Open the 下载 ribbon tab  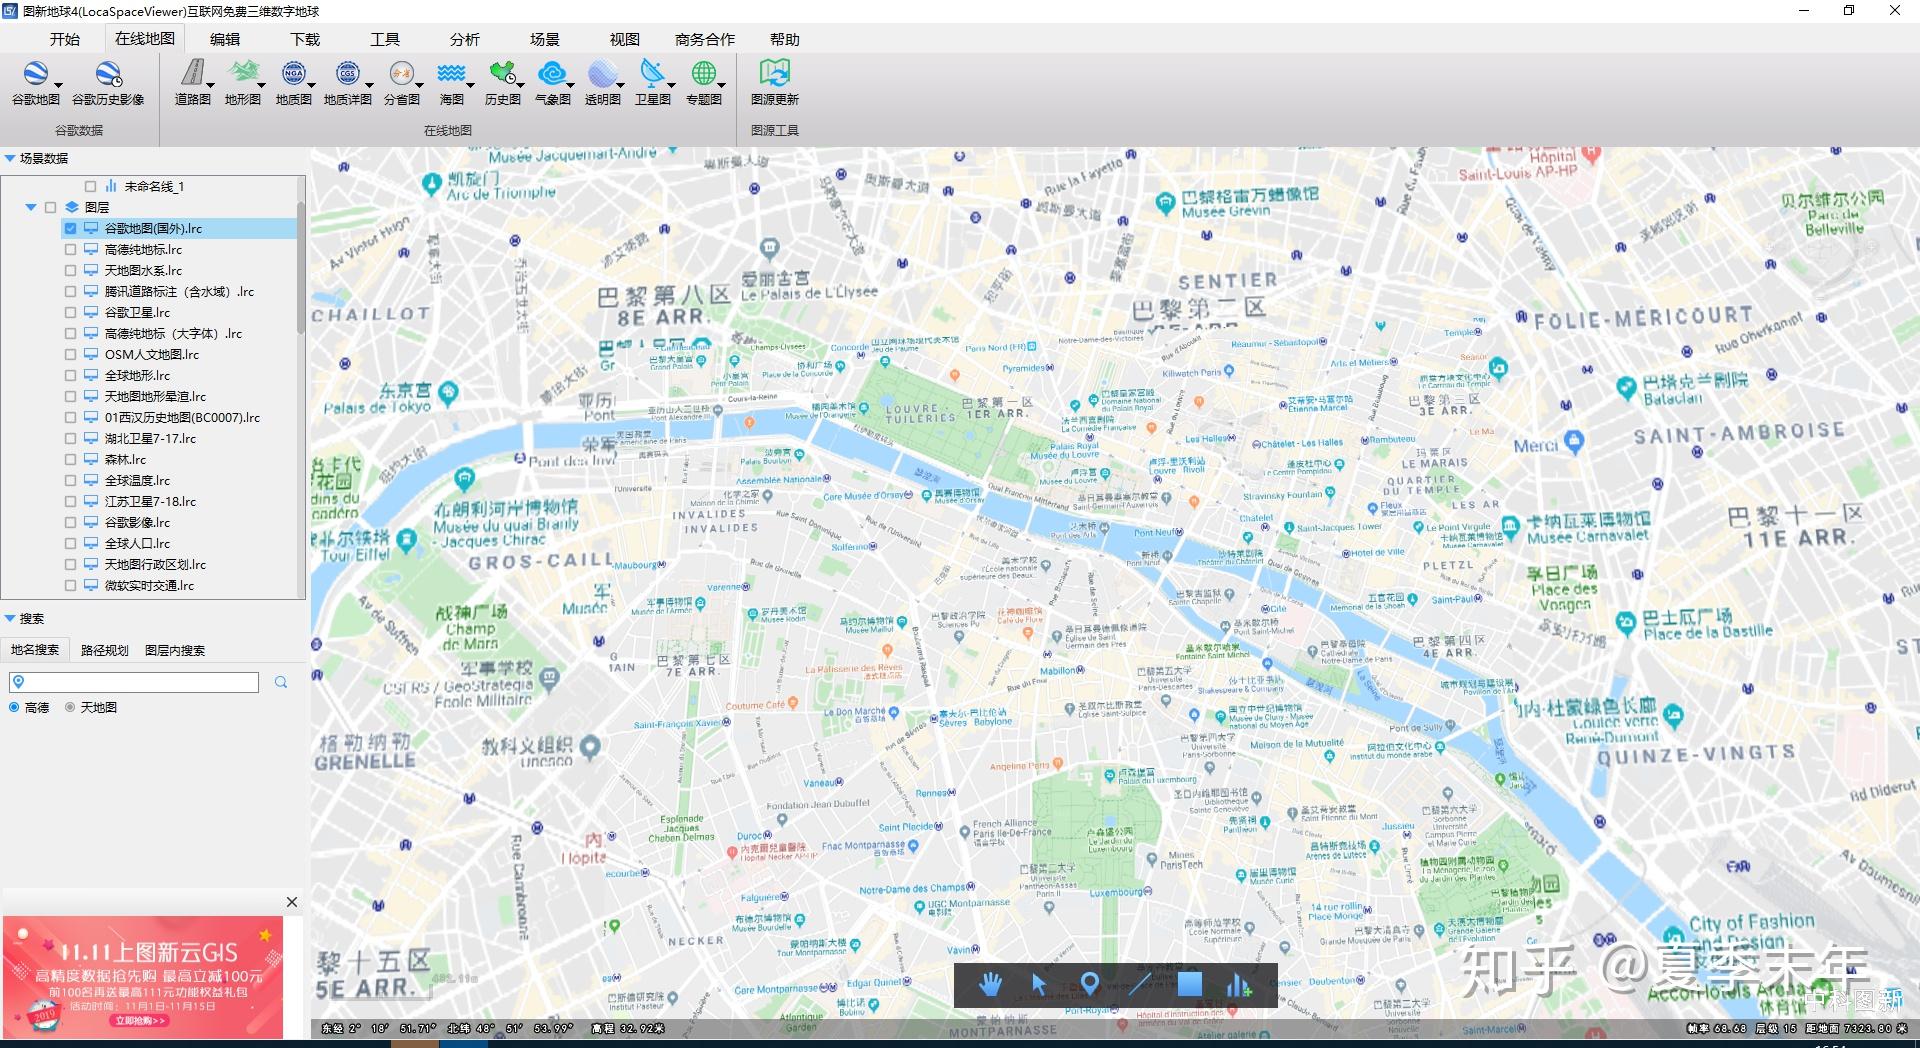tap(305, 39)
